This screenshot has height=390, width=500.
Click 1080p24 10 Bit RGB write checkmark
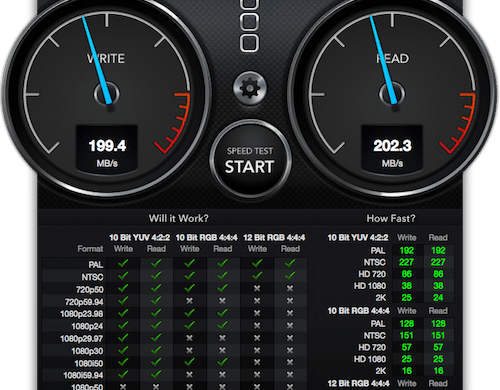coord(189,325)
